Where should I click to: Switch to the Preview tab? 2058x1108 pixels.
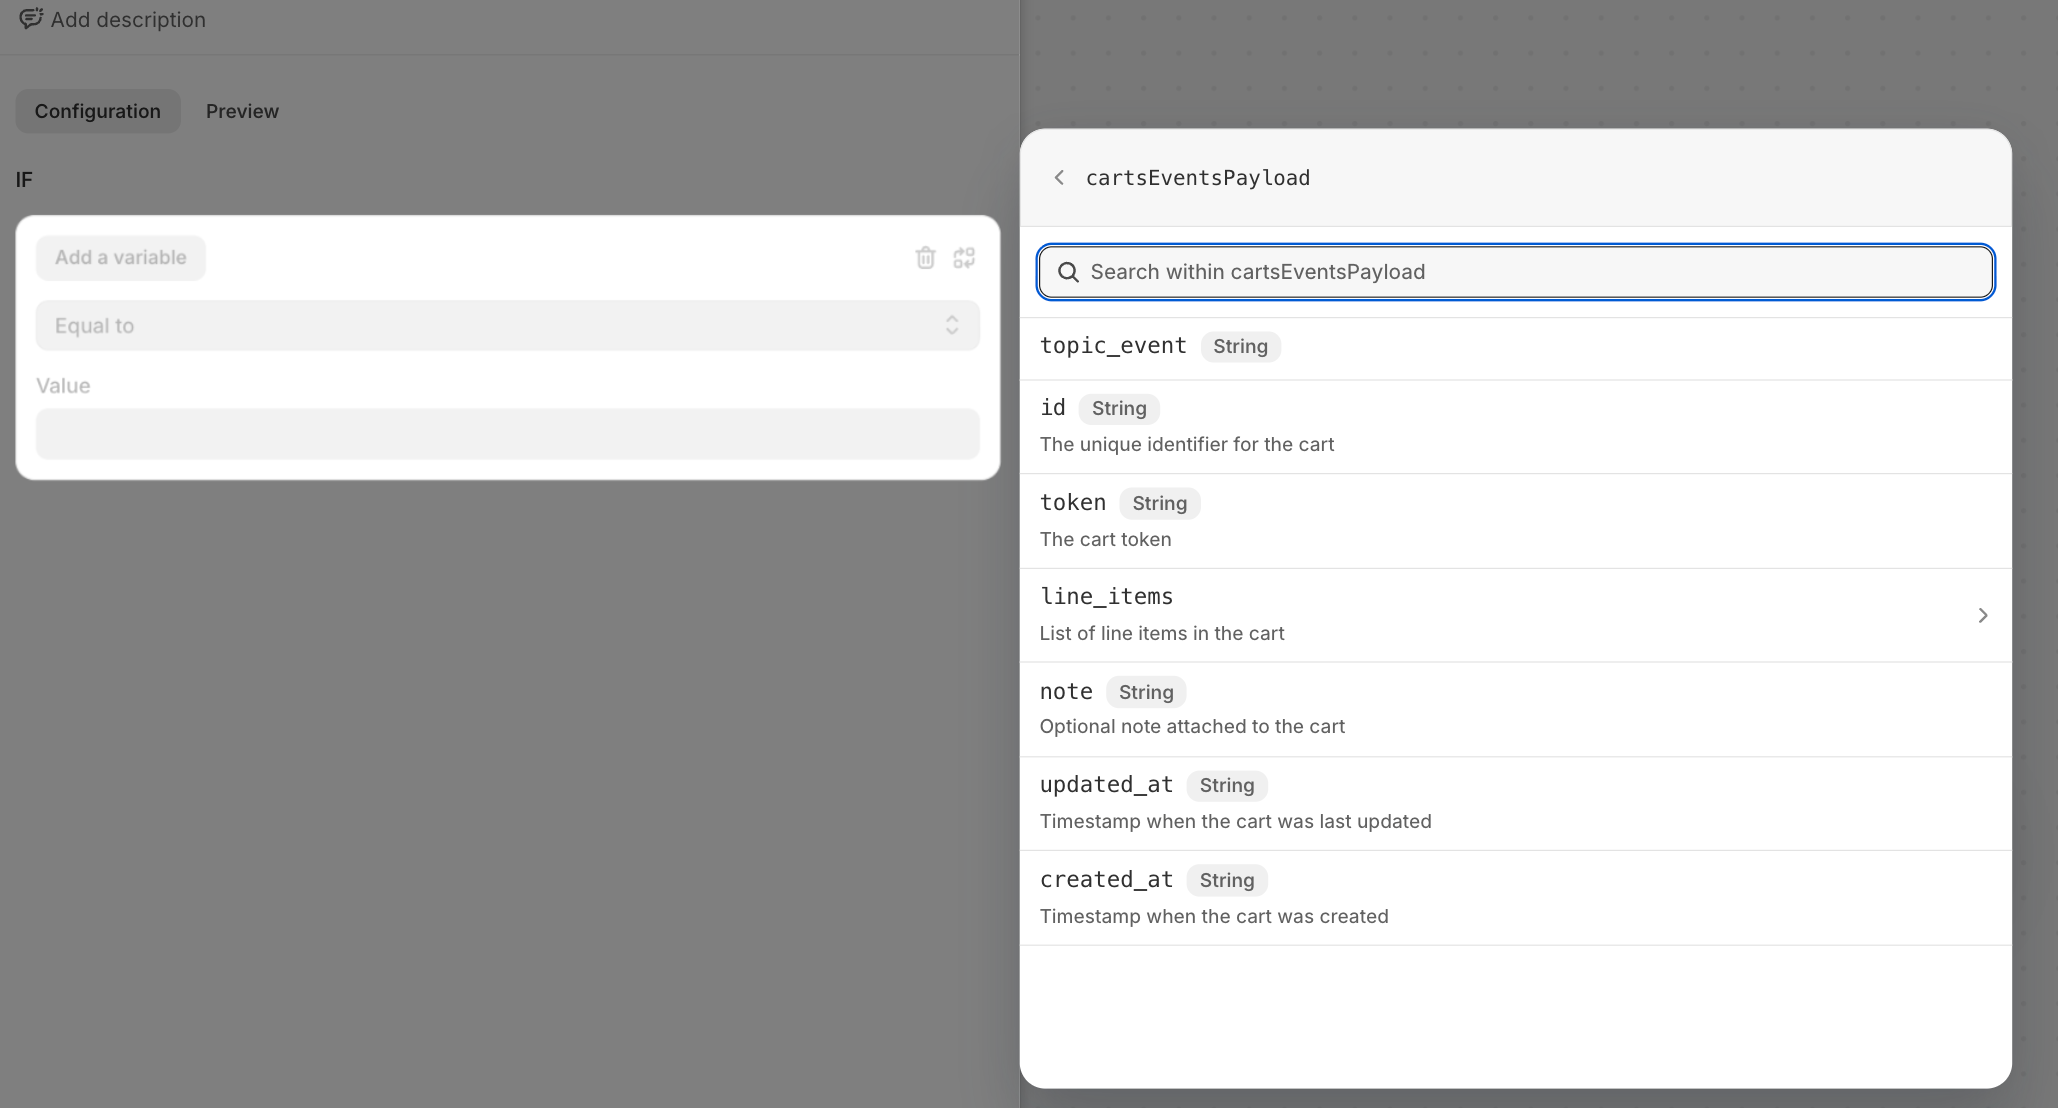click(x=242, y=111)
